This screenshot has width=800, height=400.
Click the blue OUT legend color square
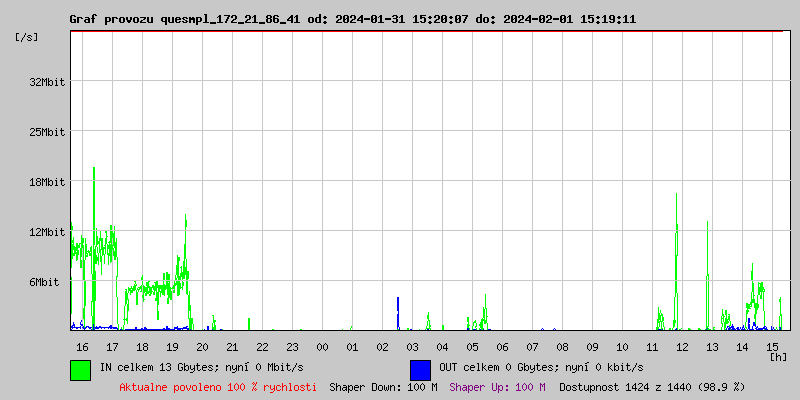coord(420,369)
